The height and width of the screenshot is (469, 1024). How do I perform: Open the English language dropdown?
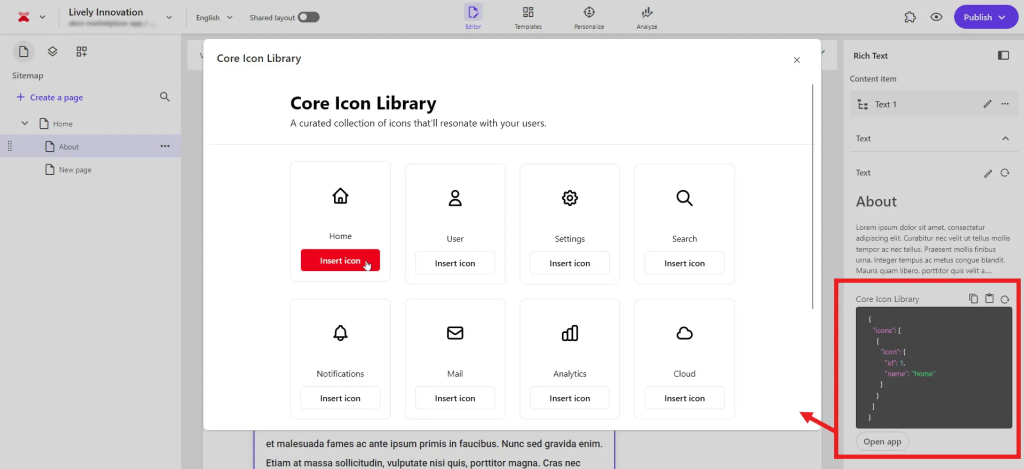click(214, 17)
